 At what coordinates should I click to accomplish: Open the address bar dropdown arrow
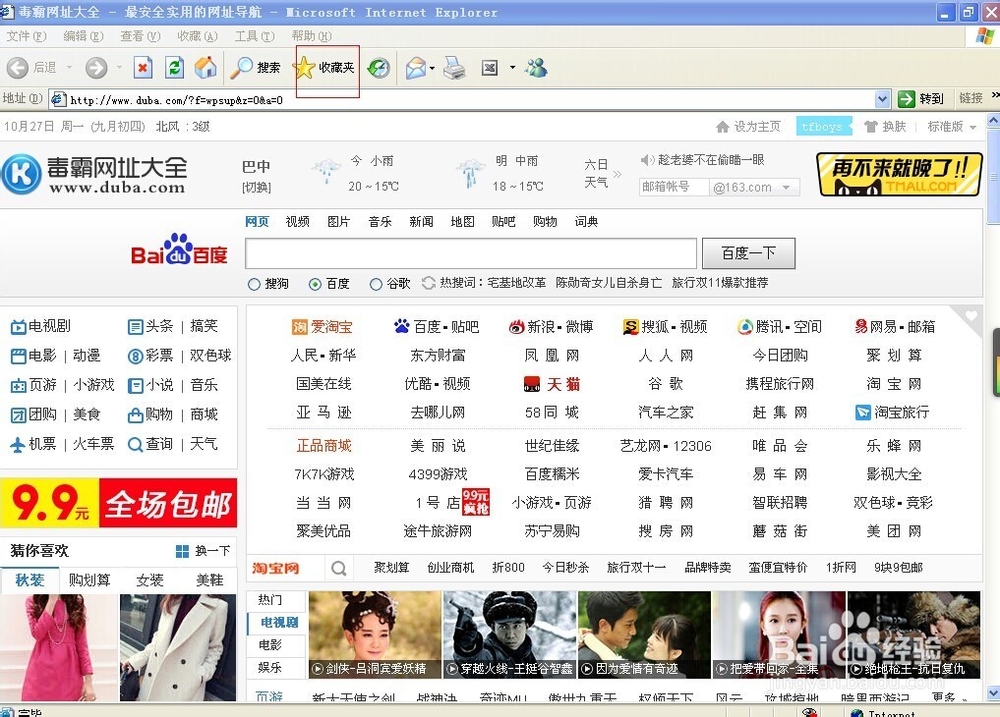click(x=883, y=99)
